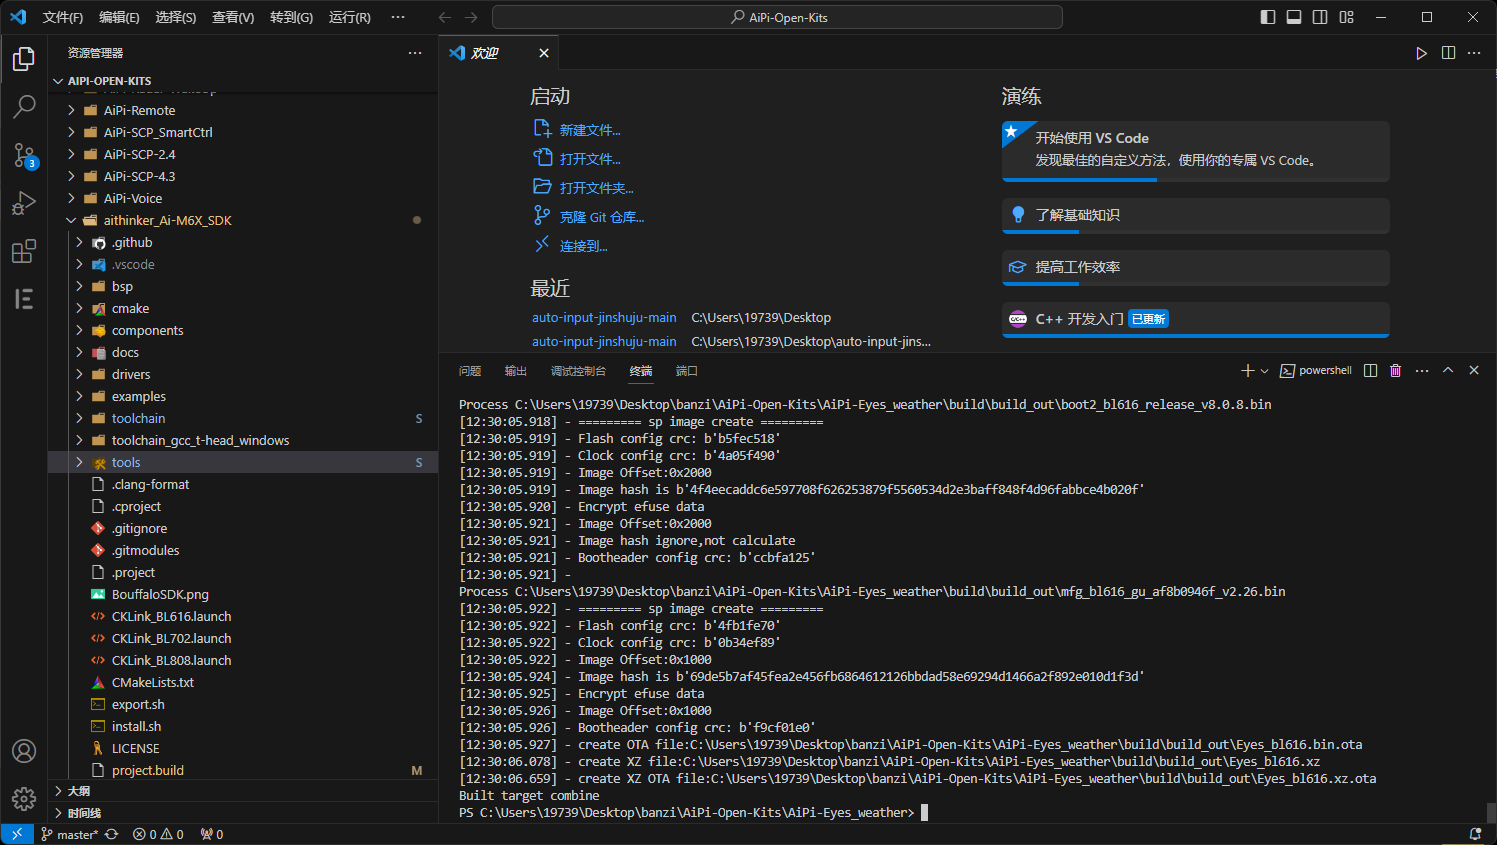This screenshot has width=1497, height=845.
Task: Switch to the 输出 panel tab
Action: pyautogui.click(x=516, y=371)
